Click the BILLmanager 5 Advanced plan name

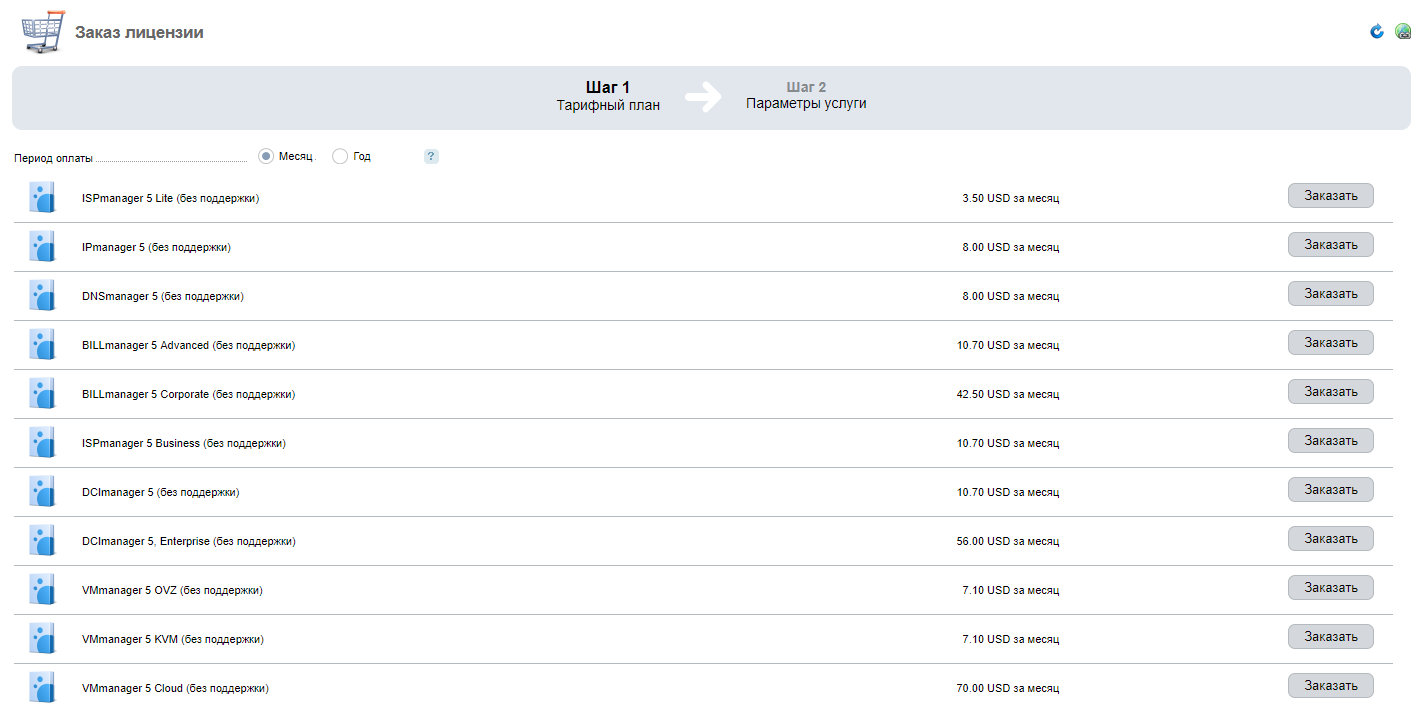pyautogui.click(x=189, y=345)
